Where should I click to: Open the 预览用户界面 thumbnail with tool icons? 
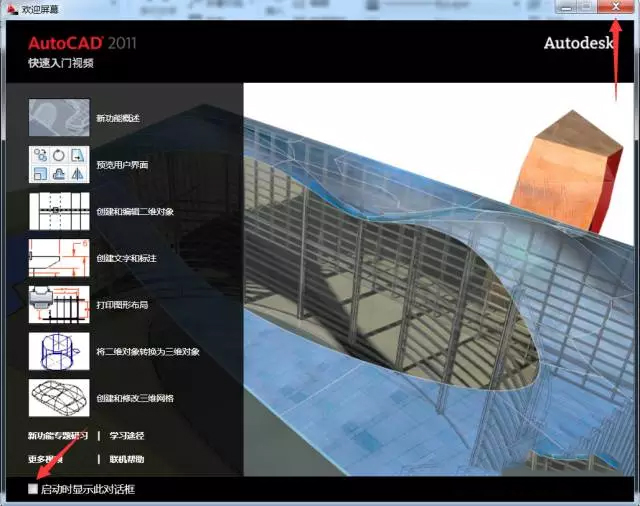point(59,164)
